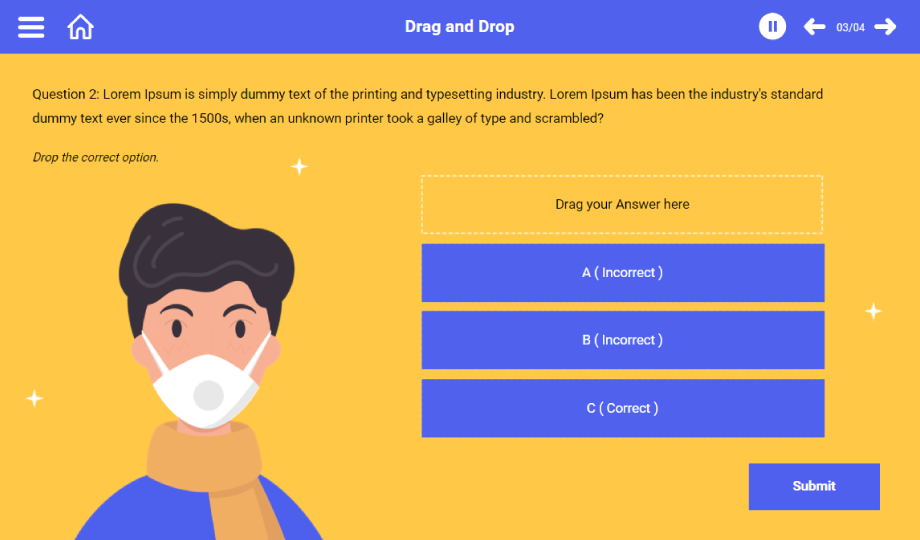Select option A ( Incorrect )
The height and width of the screenshot is (540, 920).
tap(623, 273)
